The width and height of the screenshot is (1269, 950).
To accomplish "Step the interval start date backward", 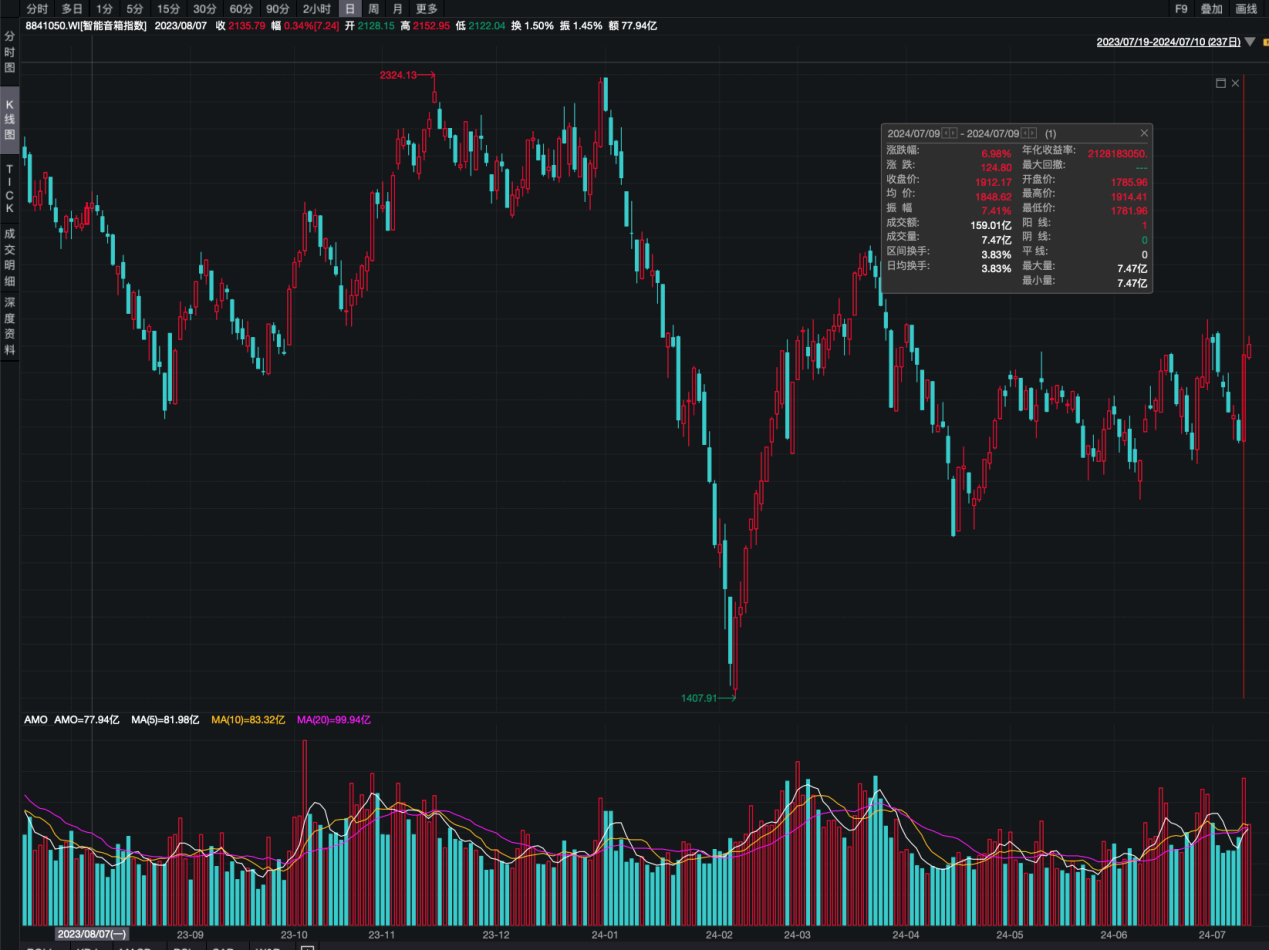I will coord(946,133).
